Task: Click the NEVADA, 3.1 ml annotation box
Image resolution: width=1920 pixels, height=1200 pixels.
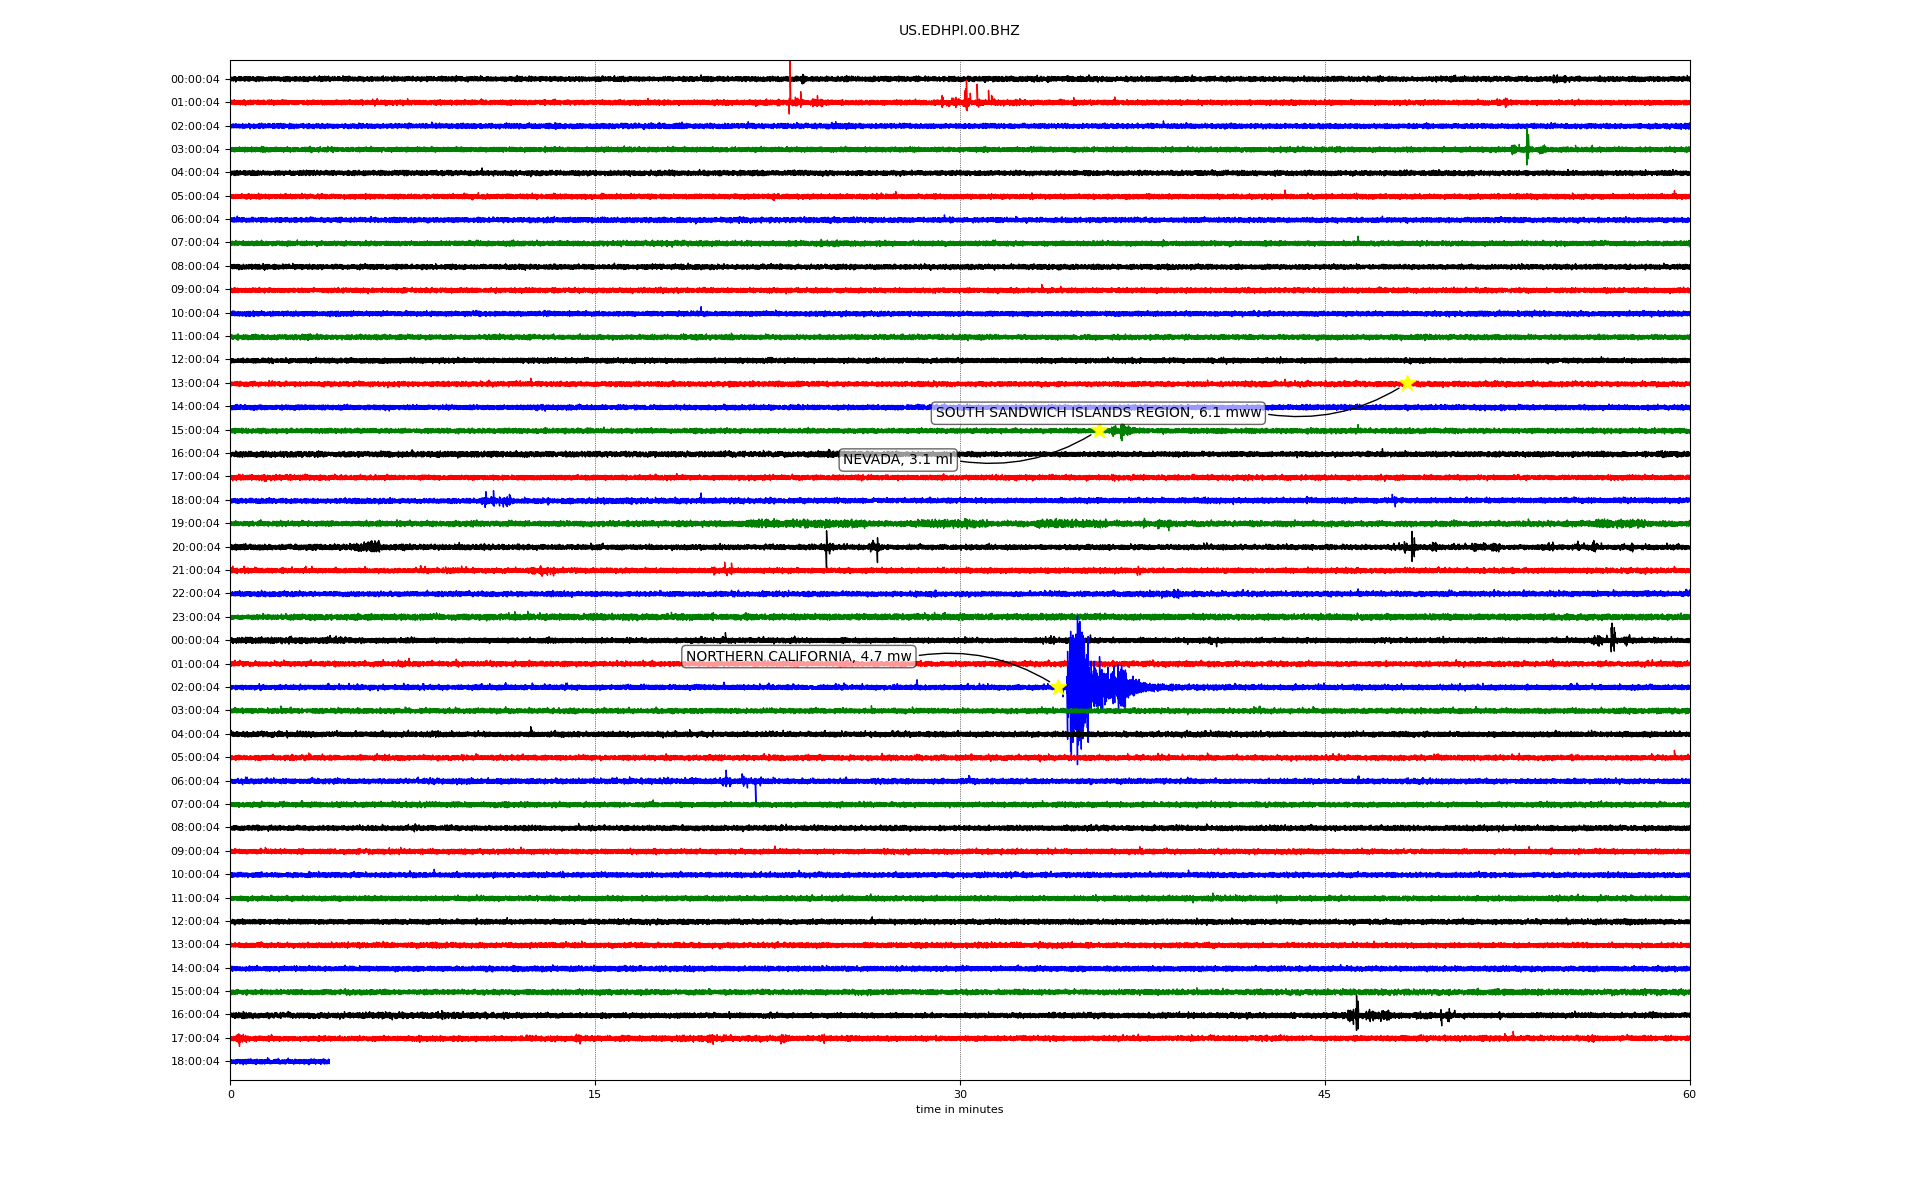Action: (x=898, y=460)
